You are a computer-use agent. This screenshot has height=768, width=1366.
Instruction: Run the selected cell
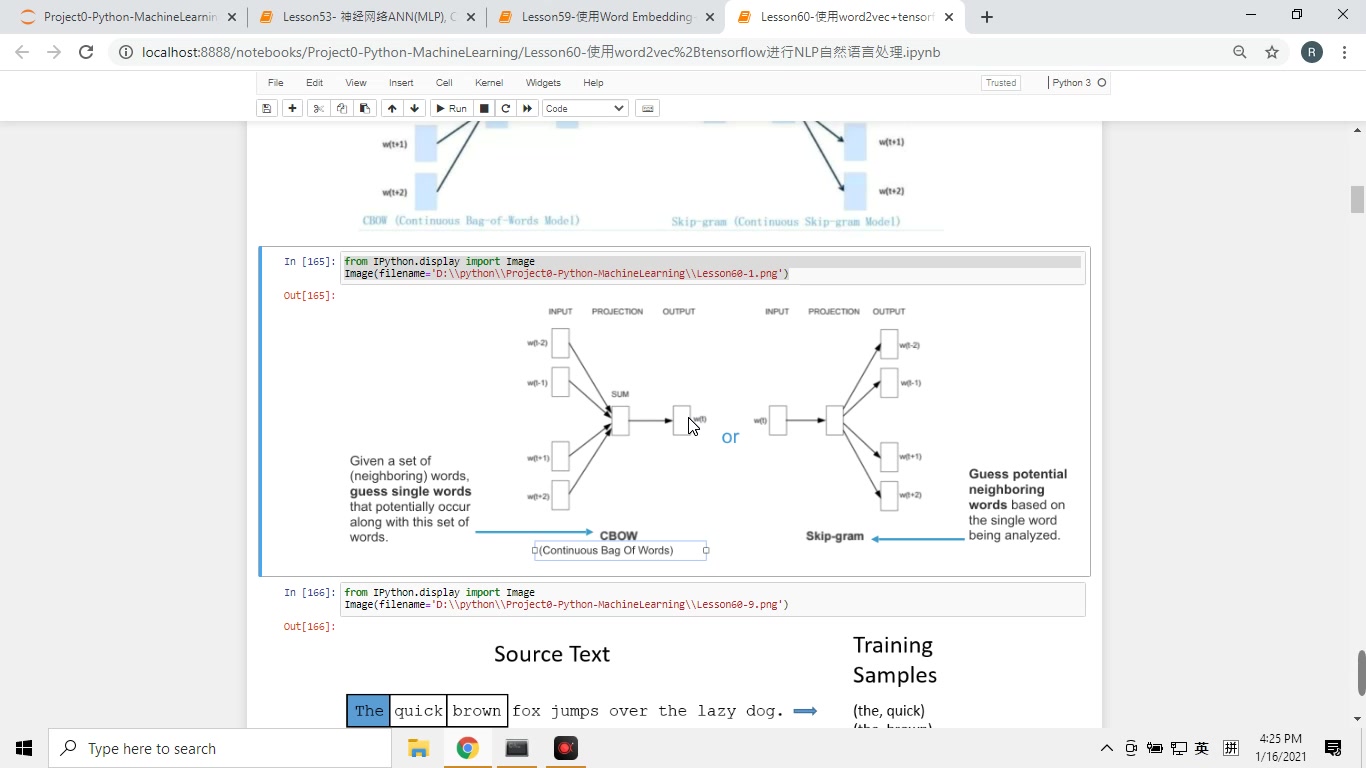[451, 108]
